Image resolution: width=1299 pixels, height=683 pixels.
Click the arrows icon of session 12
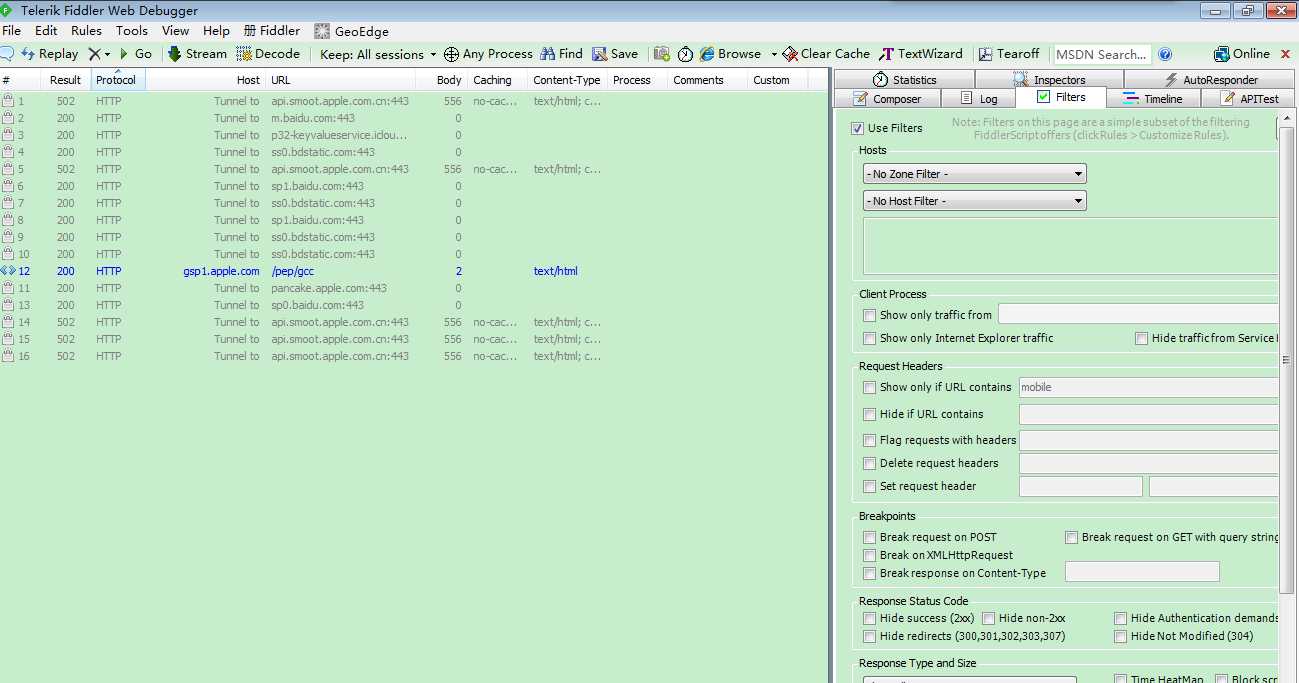pyautogui.click(x=8, y=271)
